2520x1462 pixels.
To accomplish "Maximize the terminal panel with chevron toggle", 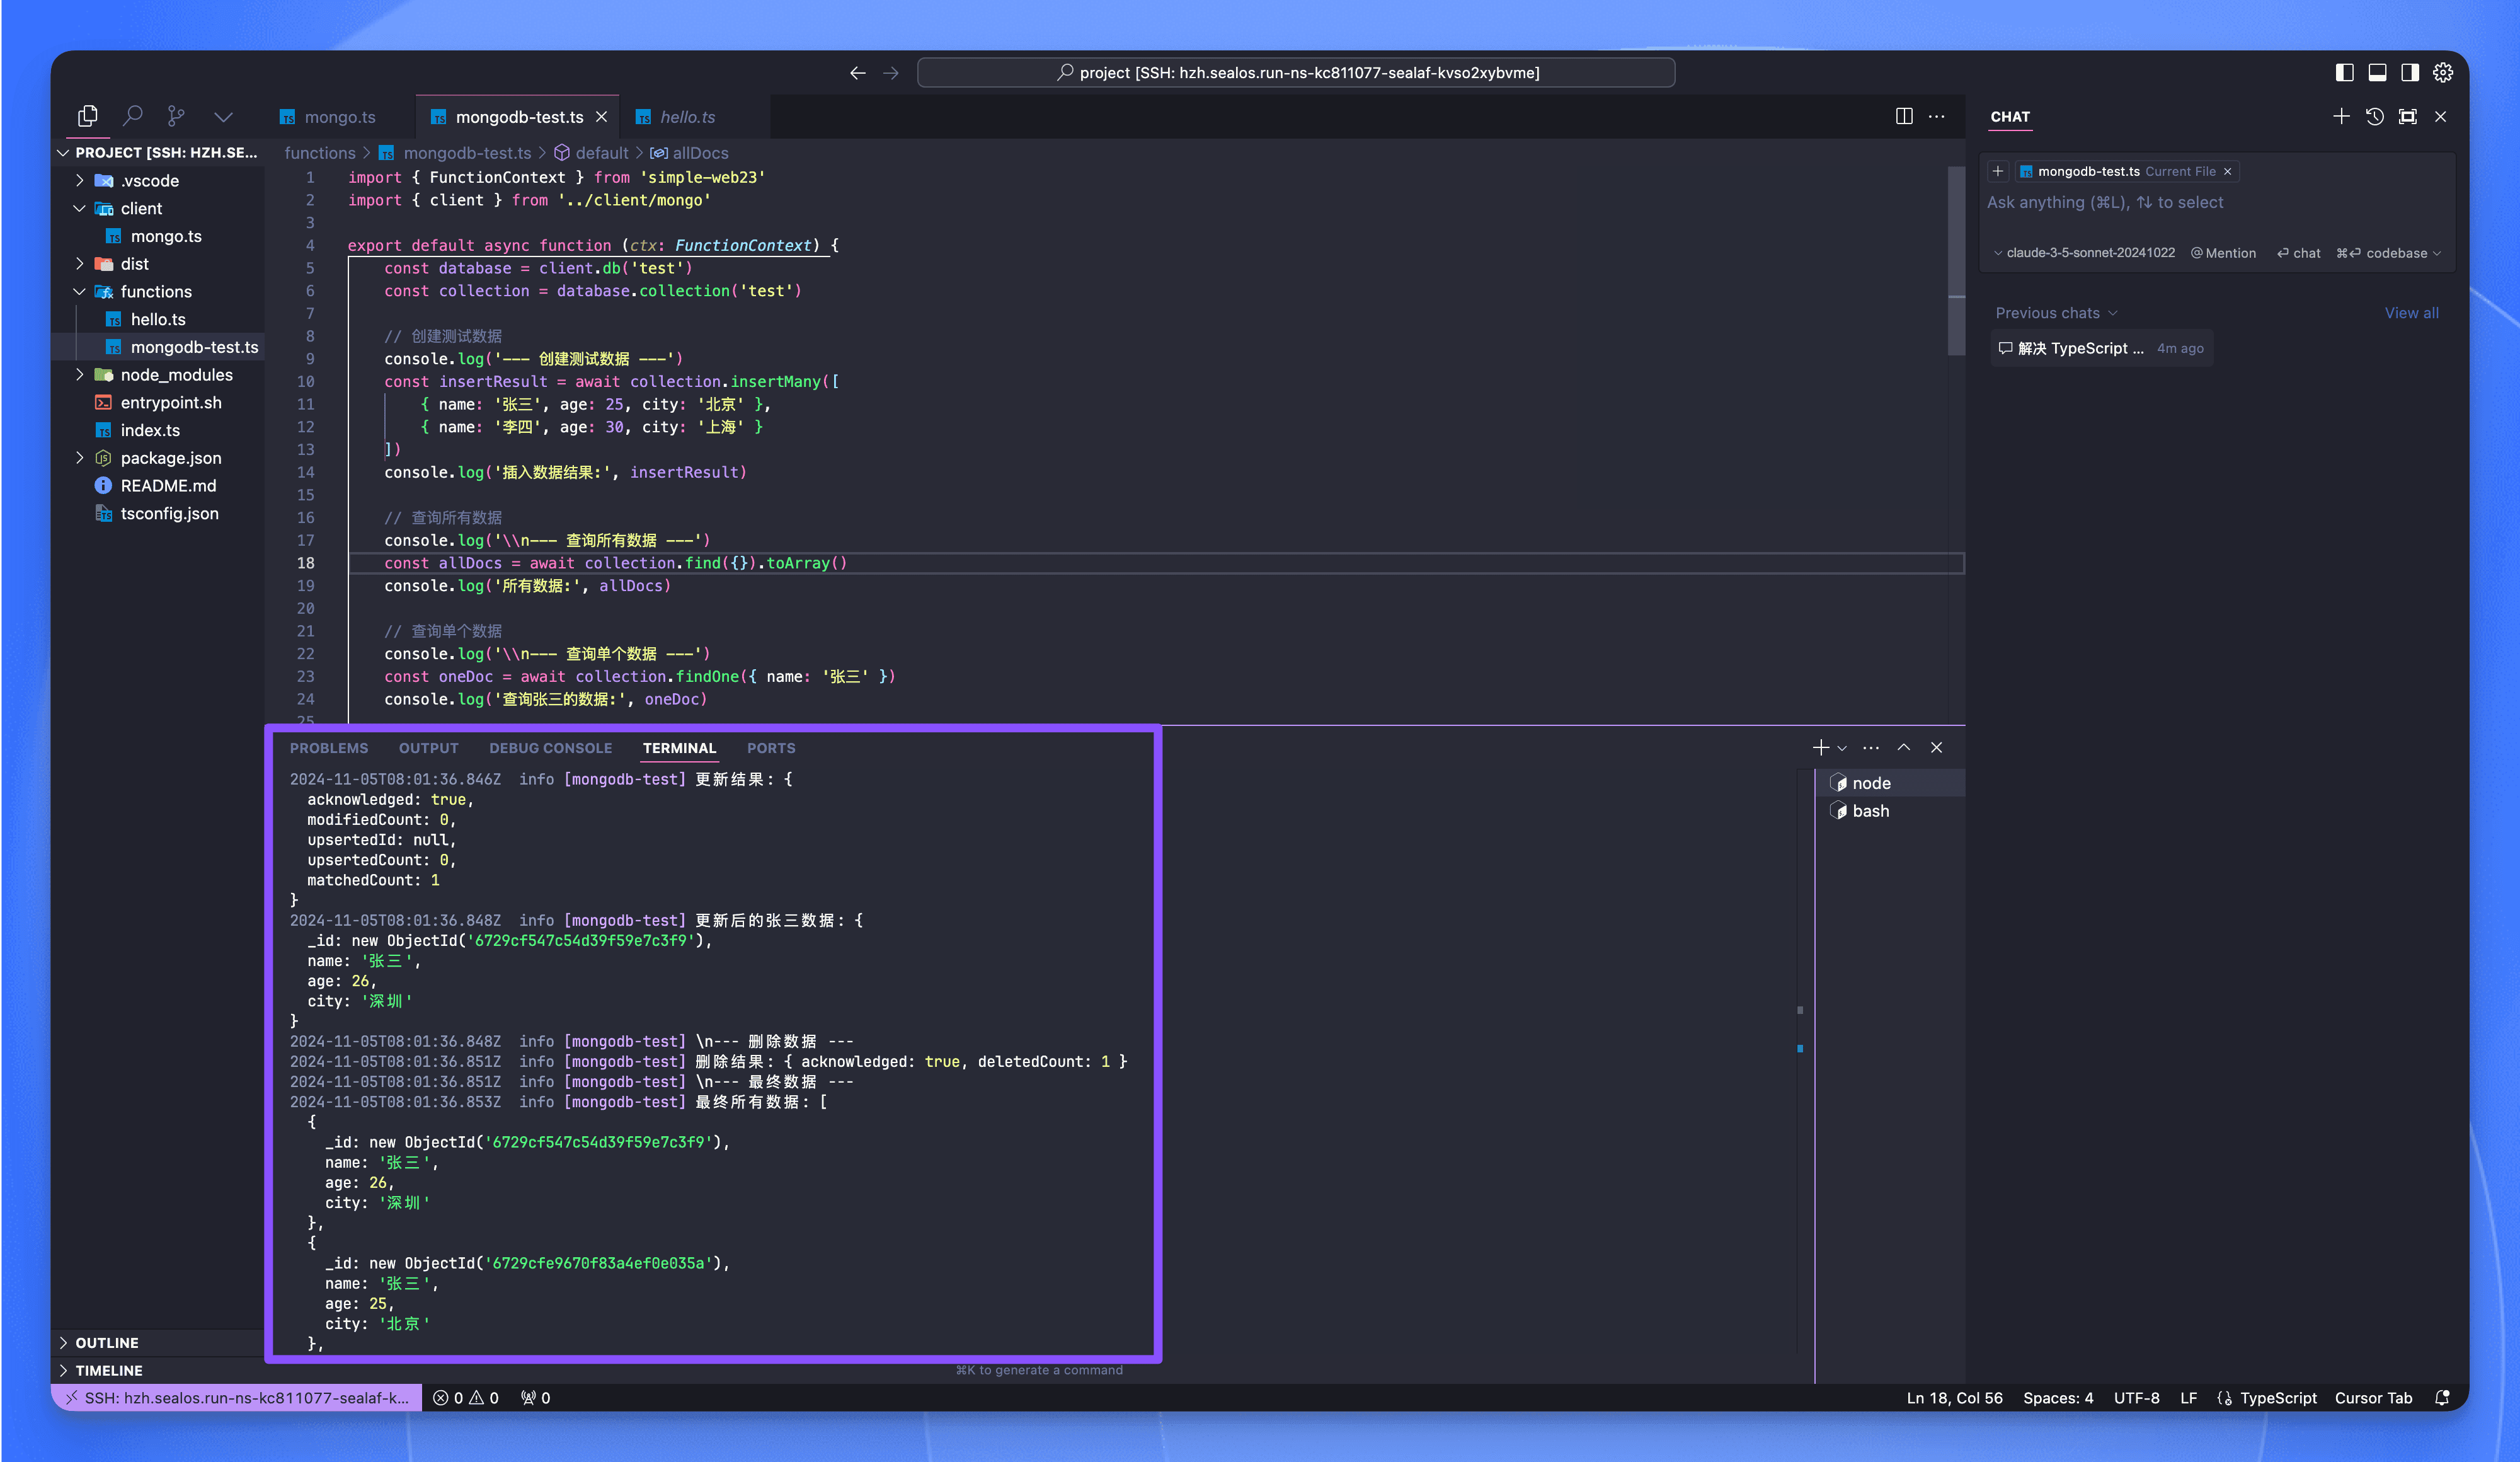I will tap(1904, 747).
